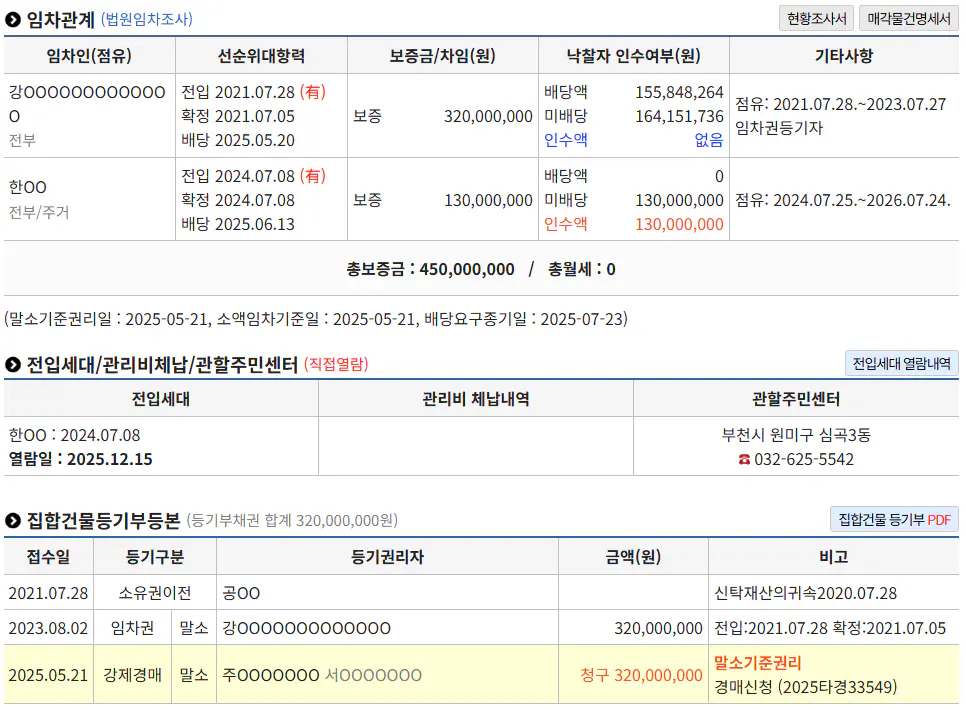966x710 pixels.
Task: Click the 배당 2025.06.13 entry
Action: point(238,224)
